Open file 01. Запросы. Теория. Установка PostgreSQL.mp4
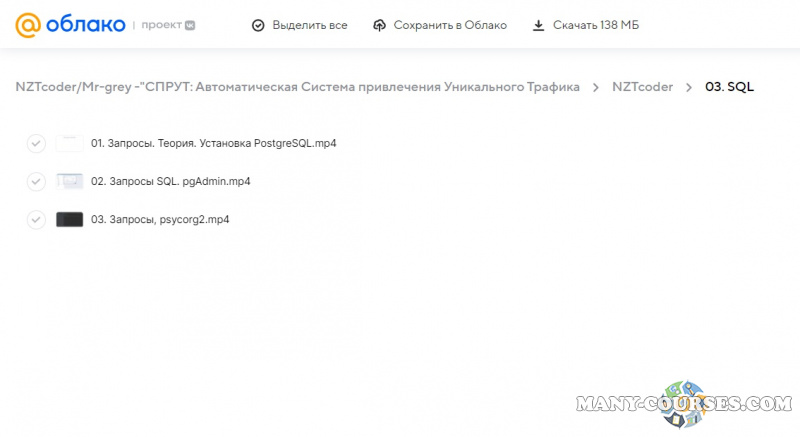Viewport: 800px width, 437px height. point(213,143)
